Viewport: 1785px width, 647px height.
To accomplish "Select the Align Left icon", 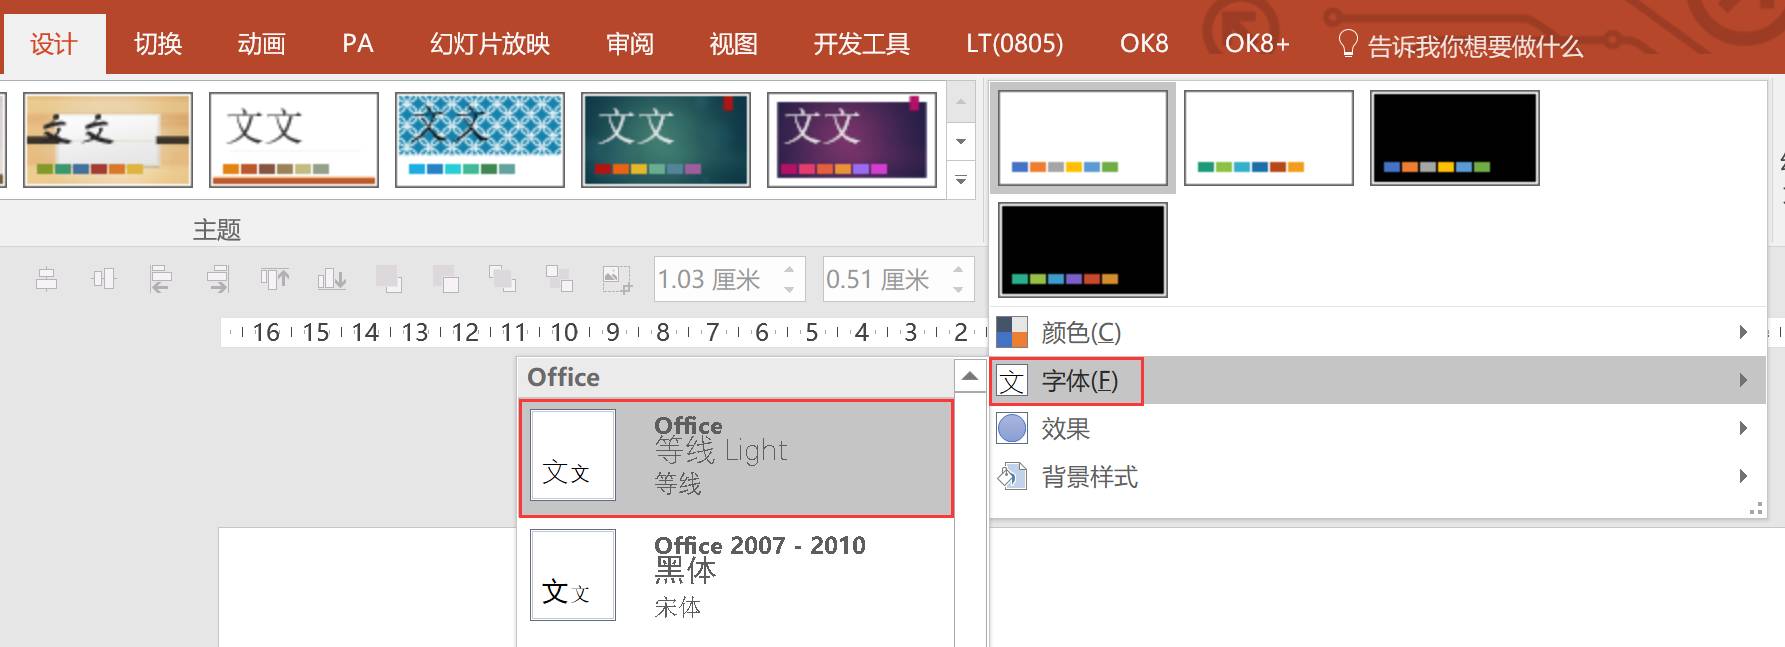I will [161, 279].
